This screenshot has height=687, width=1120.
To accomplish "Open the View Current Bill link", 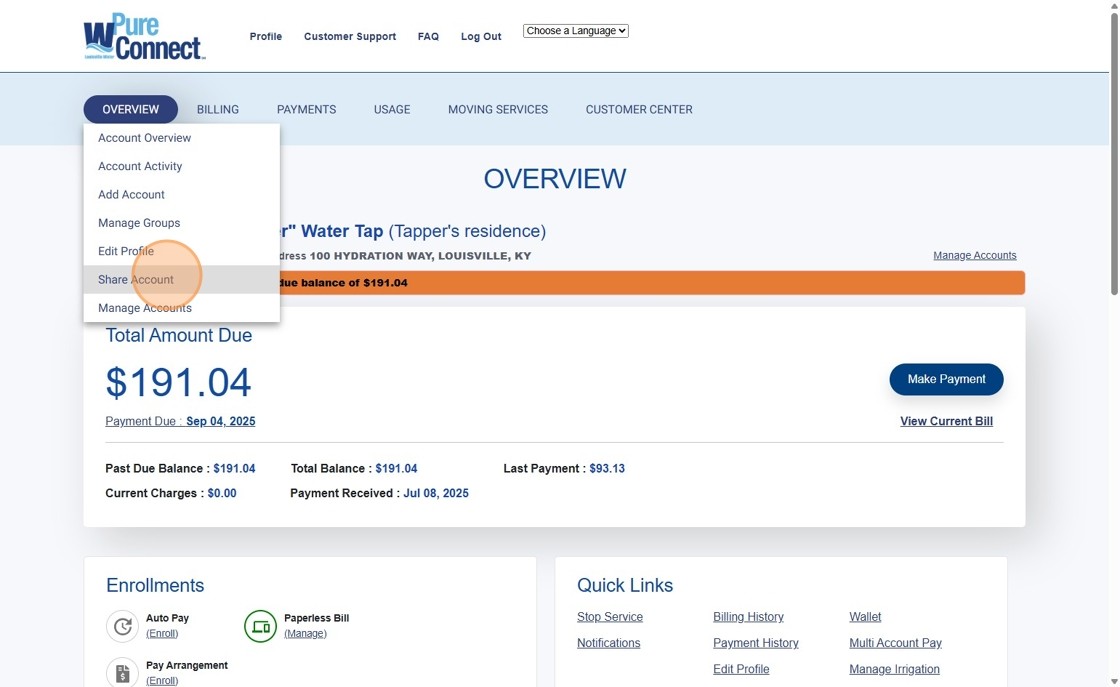I will [946, 421].
